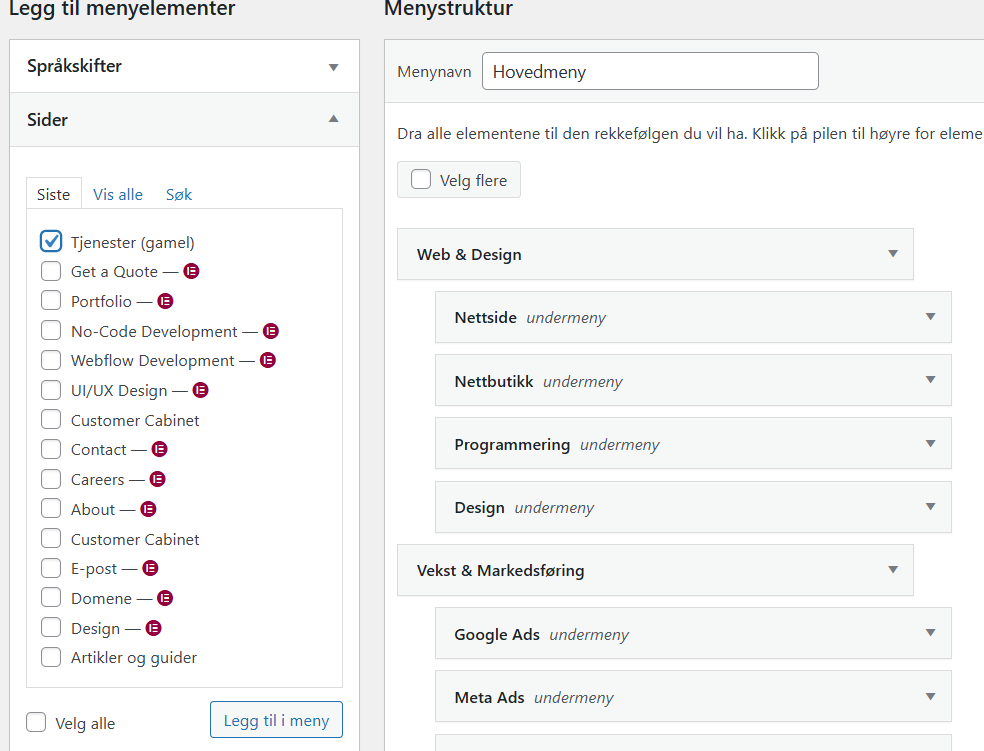Viewport: 984px width, 751px height.
Task: Open the Google Ads item settings arrow
Action: (930, 633)
